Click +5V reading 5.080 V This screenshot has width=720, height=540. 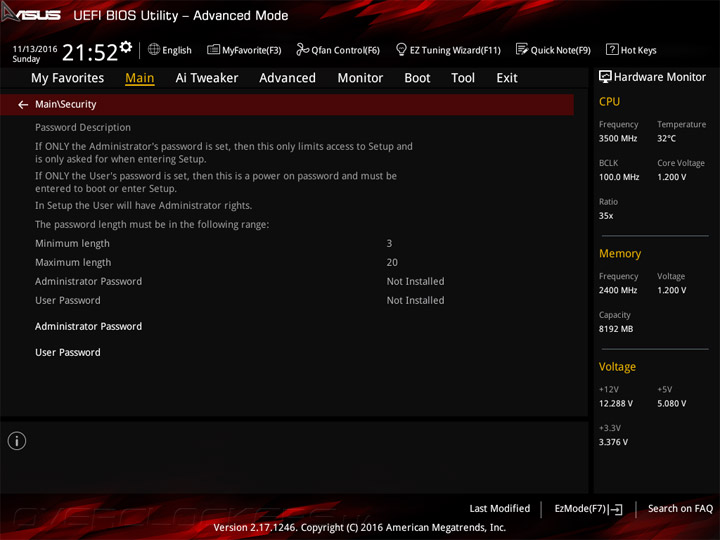(672, 404)
